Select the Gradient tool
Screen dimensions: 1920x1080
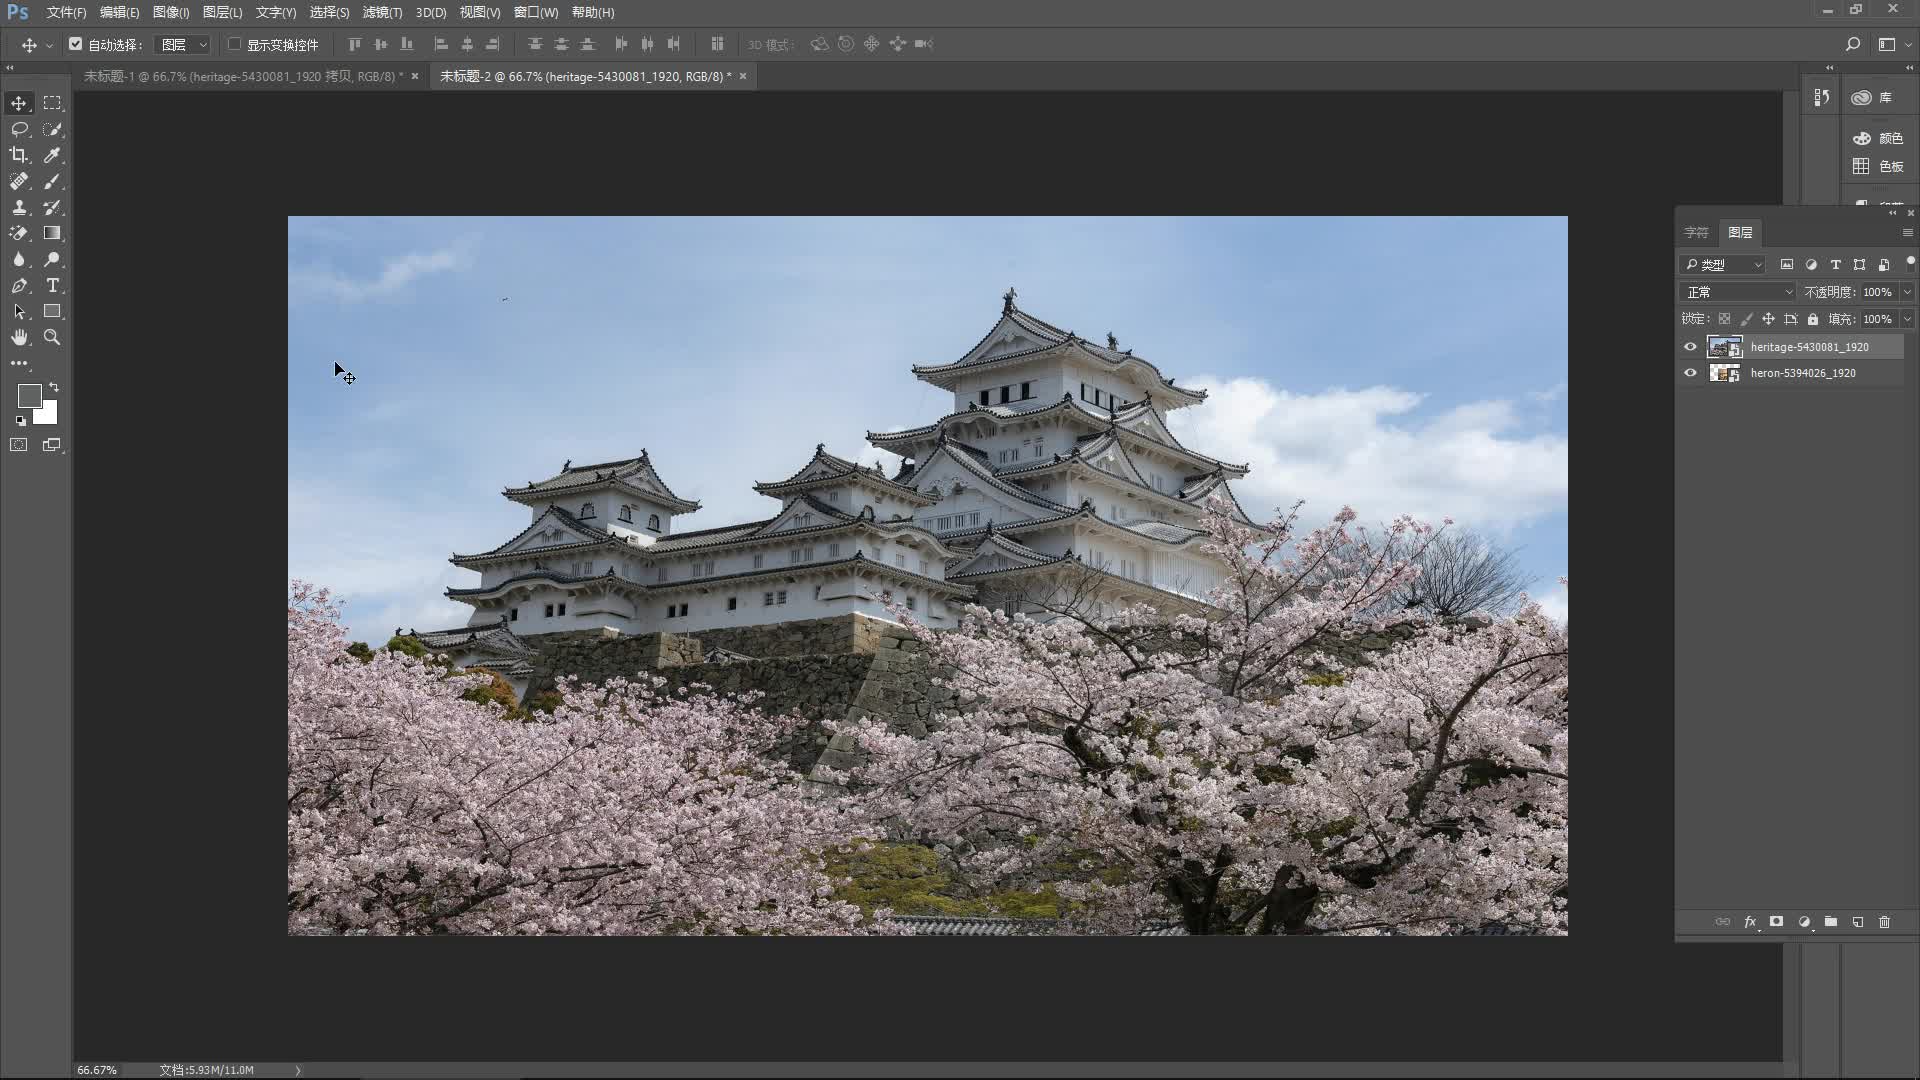pos(52,233)
